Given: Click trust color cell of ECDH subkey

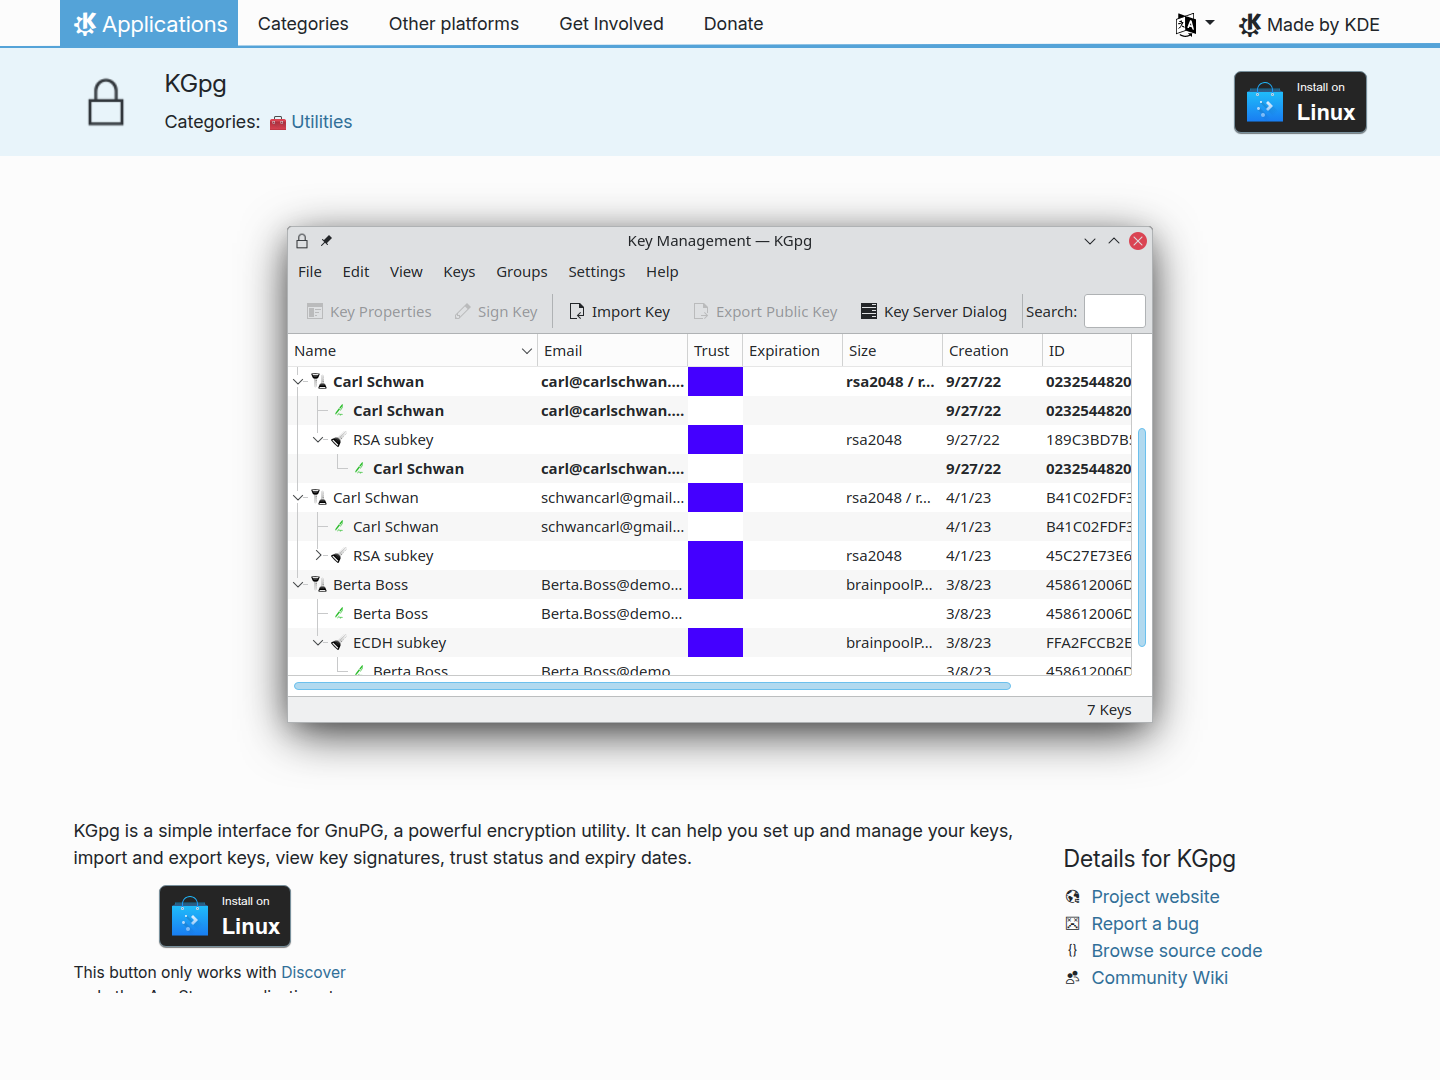Looking at the screenshot, I should pyautogui.click(x=715, y=643).
